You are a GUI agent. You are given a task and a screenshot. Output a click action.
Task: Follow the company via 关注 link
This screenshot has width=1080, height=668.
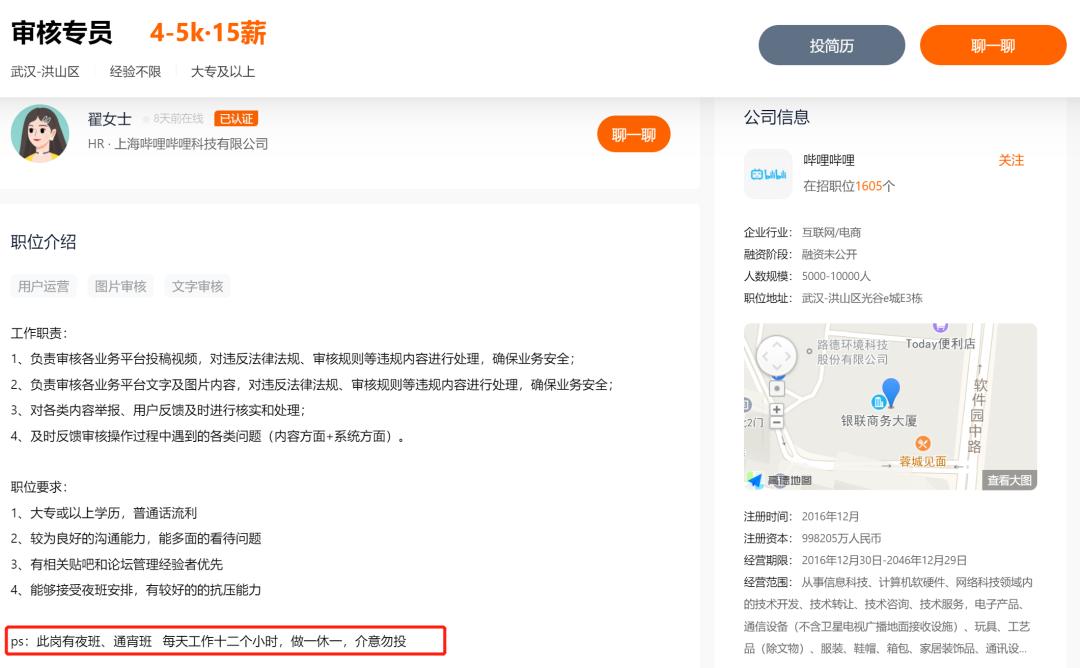[1011, 160]
